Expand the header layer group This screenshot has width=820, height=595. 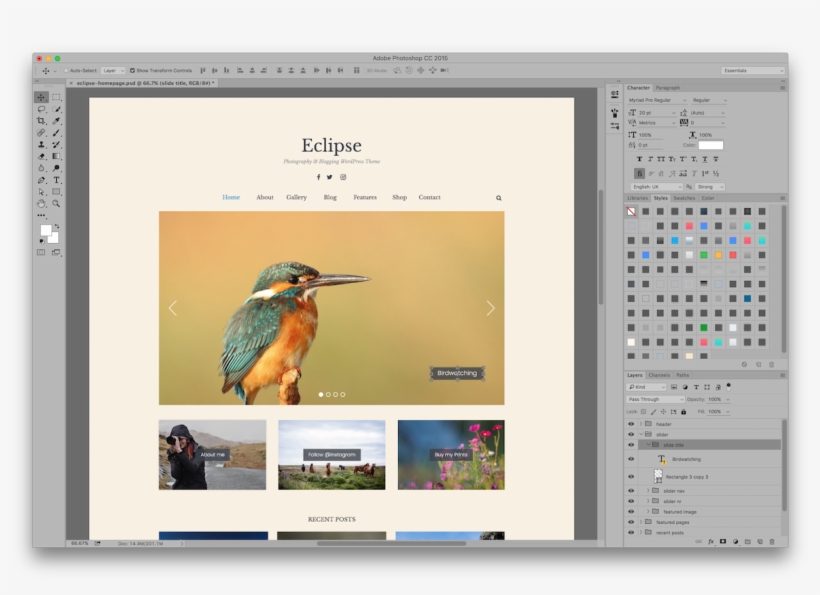coord(641,424)
